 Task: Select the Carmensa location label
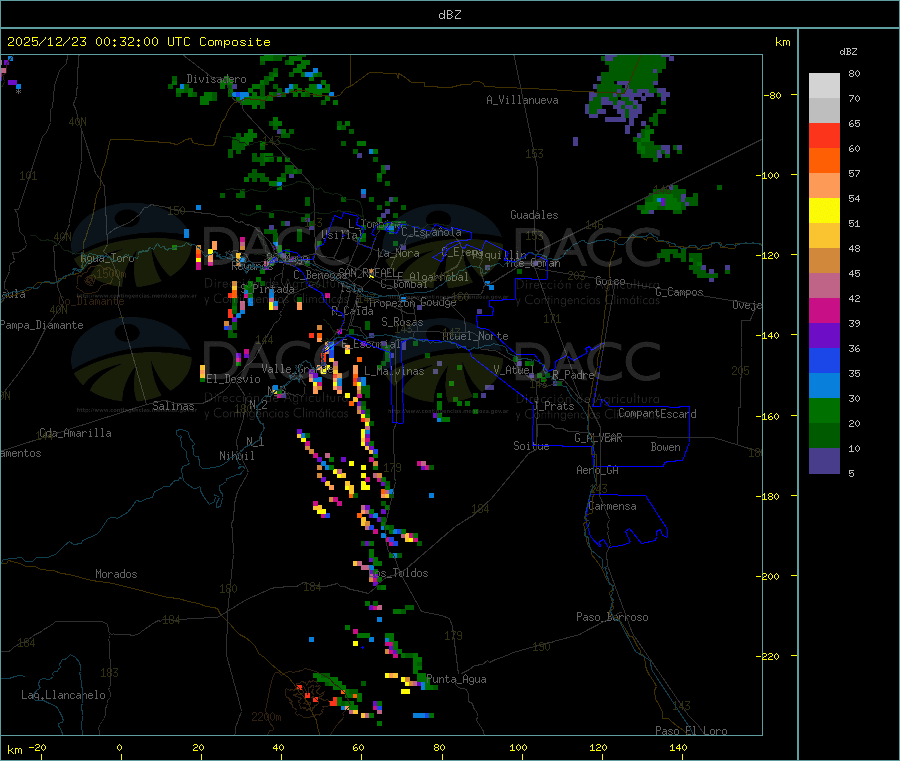point(612,506)
